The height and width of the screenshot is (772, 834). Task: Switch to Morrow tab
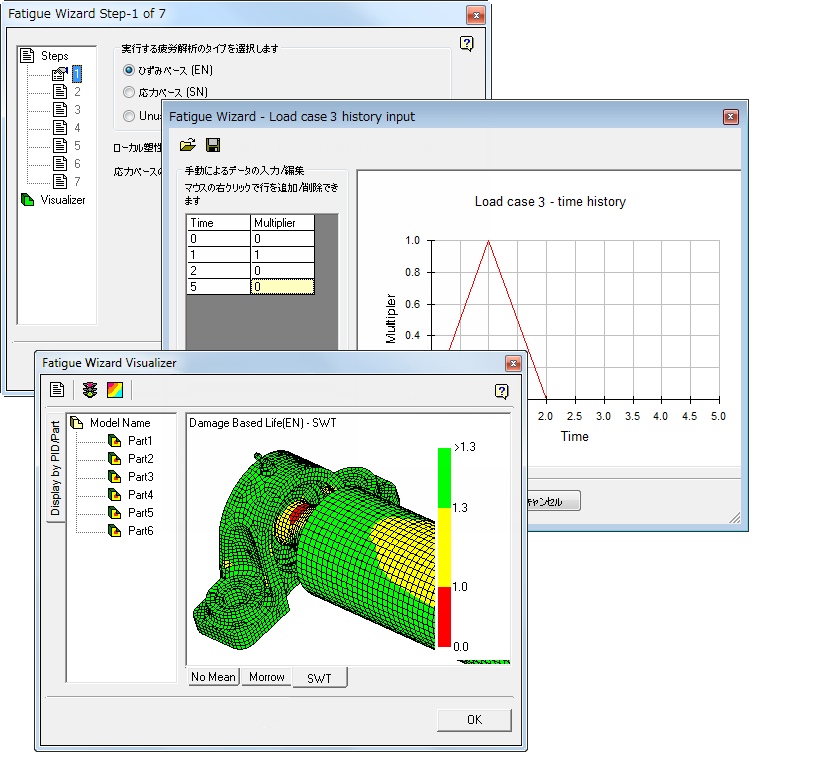266,677
